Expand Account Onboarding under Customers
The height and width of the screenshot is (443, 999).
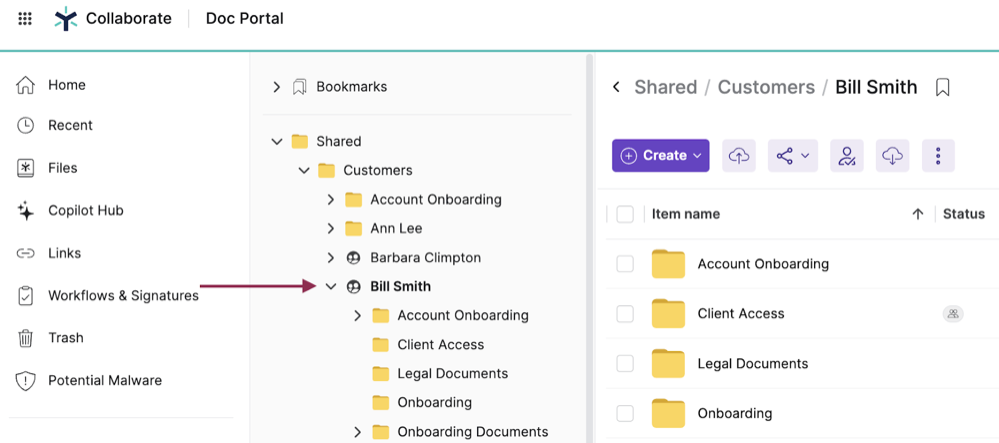[x=330, y=200]
